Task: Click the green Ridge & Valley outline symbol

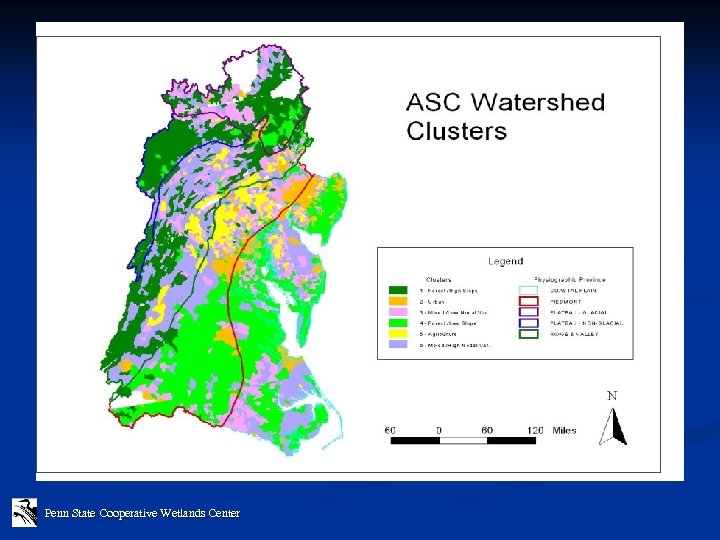Action: click(529, 334)
